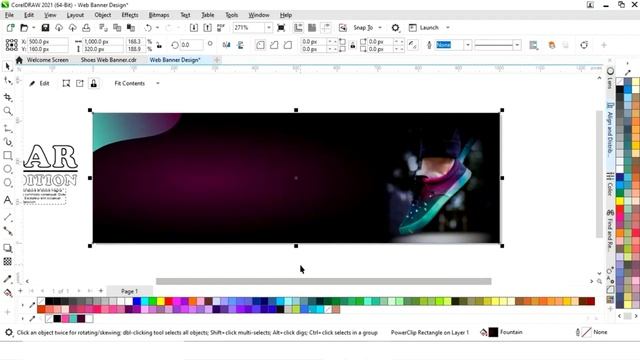Click the Select PowerClip contents icon
This screenshot has width=640, height=360.
point(66,83)
